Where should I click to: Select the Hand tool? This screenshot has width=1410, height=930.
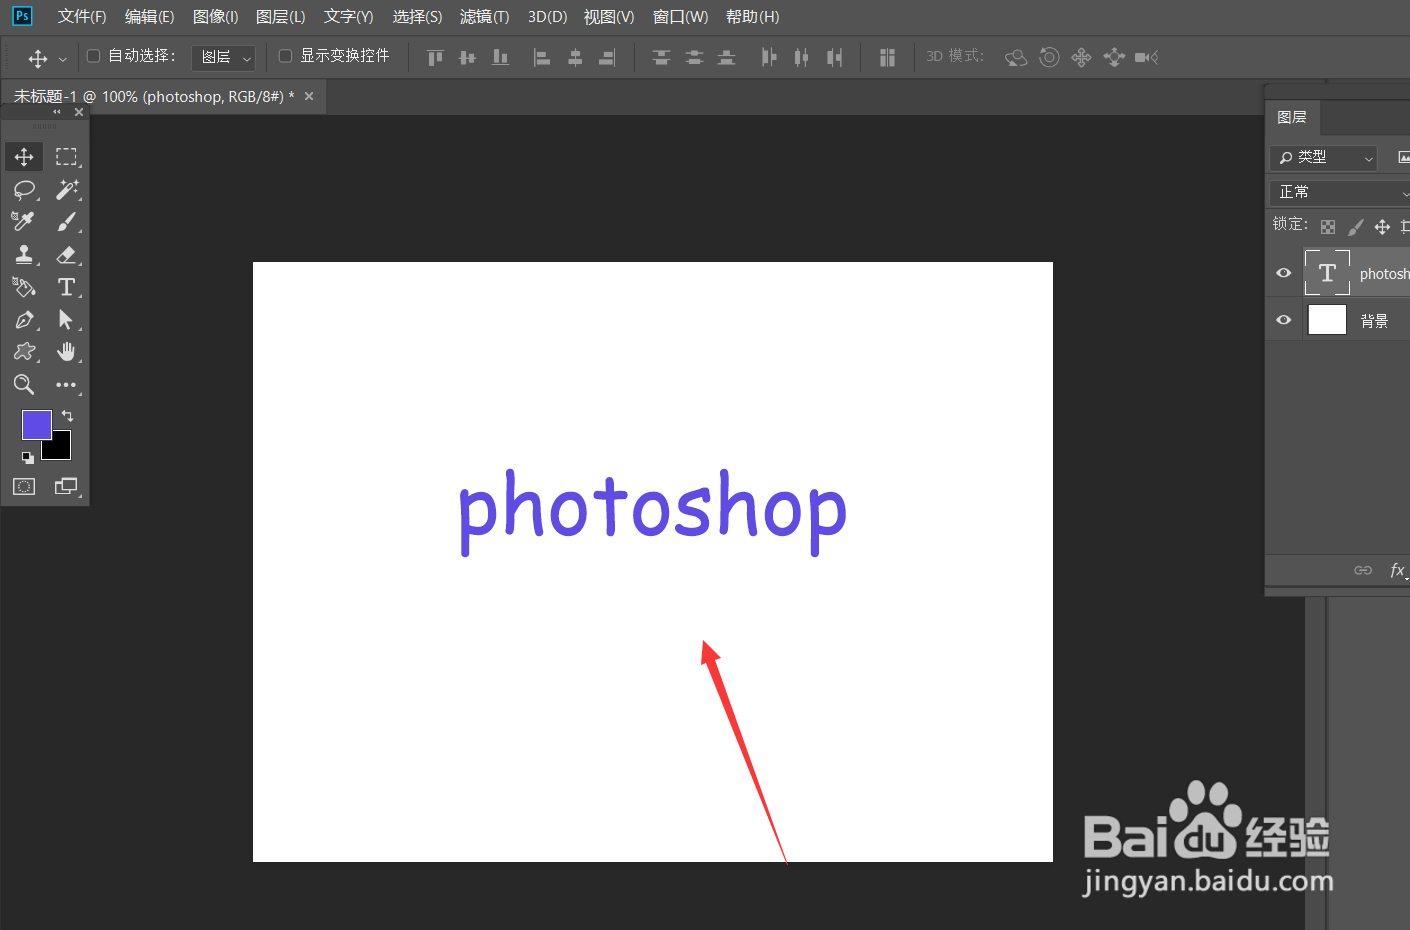click(x=66, y=352)
